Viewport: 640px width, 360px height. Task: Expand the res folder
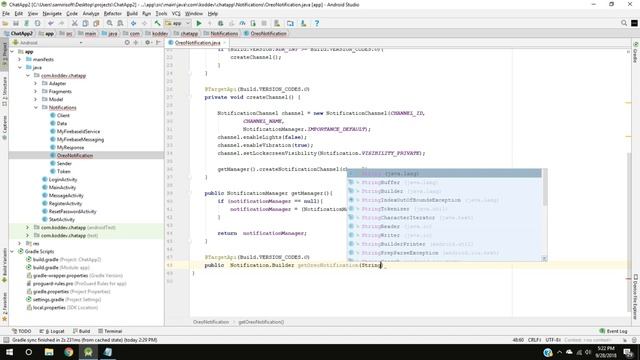20,243
